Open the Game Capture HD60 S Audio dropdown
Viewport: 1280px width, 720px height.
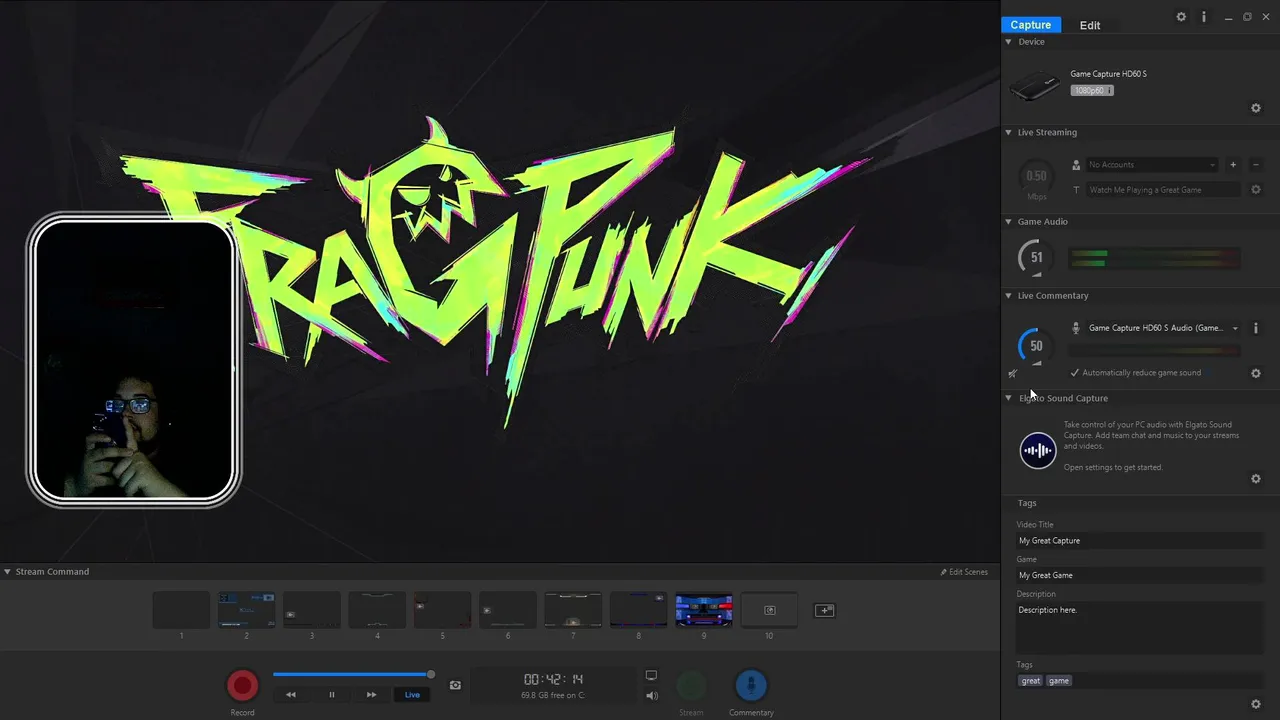point(1164,328)
